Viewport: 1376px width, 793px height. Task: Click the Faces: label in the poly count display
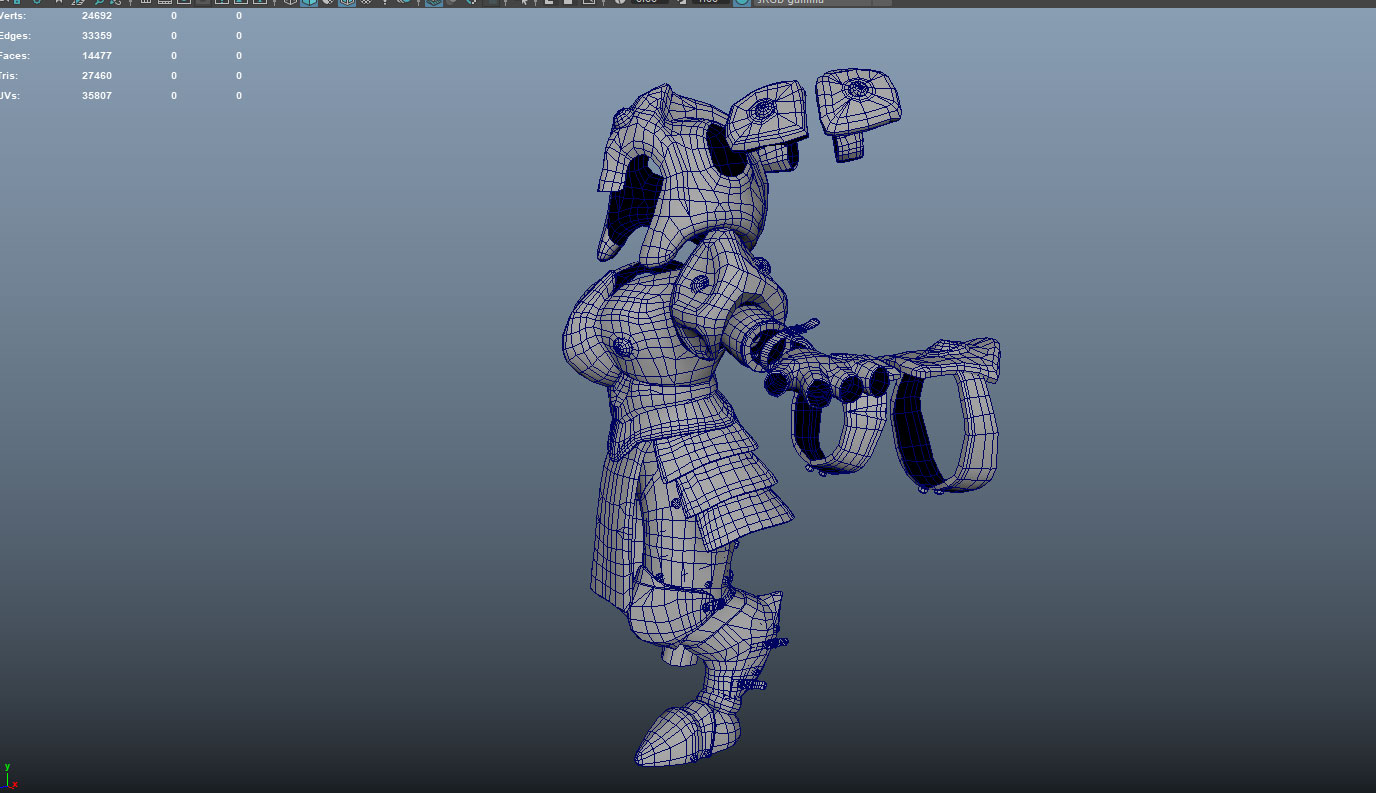tap(14, 56)
